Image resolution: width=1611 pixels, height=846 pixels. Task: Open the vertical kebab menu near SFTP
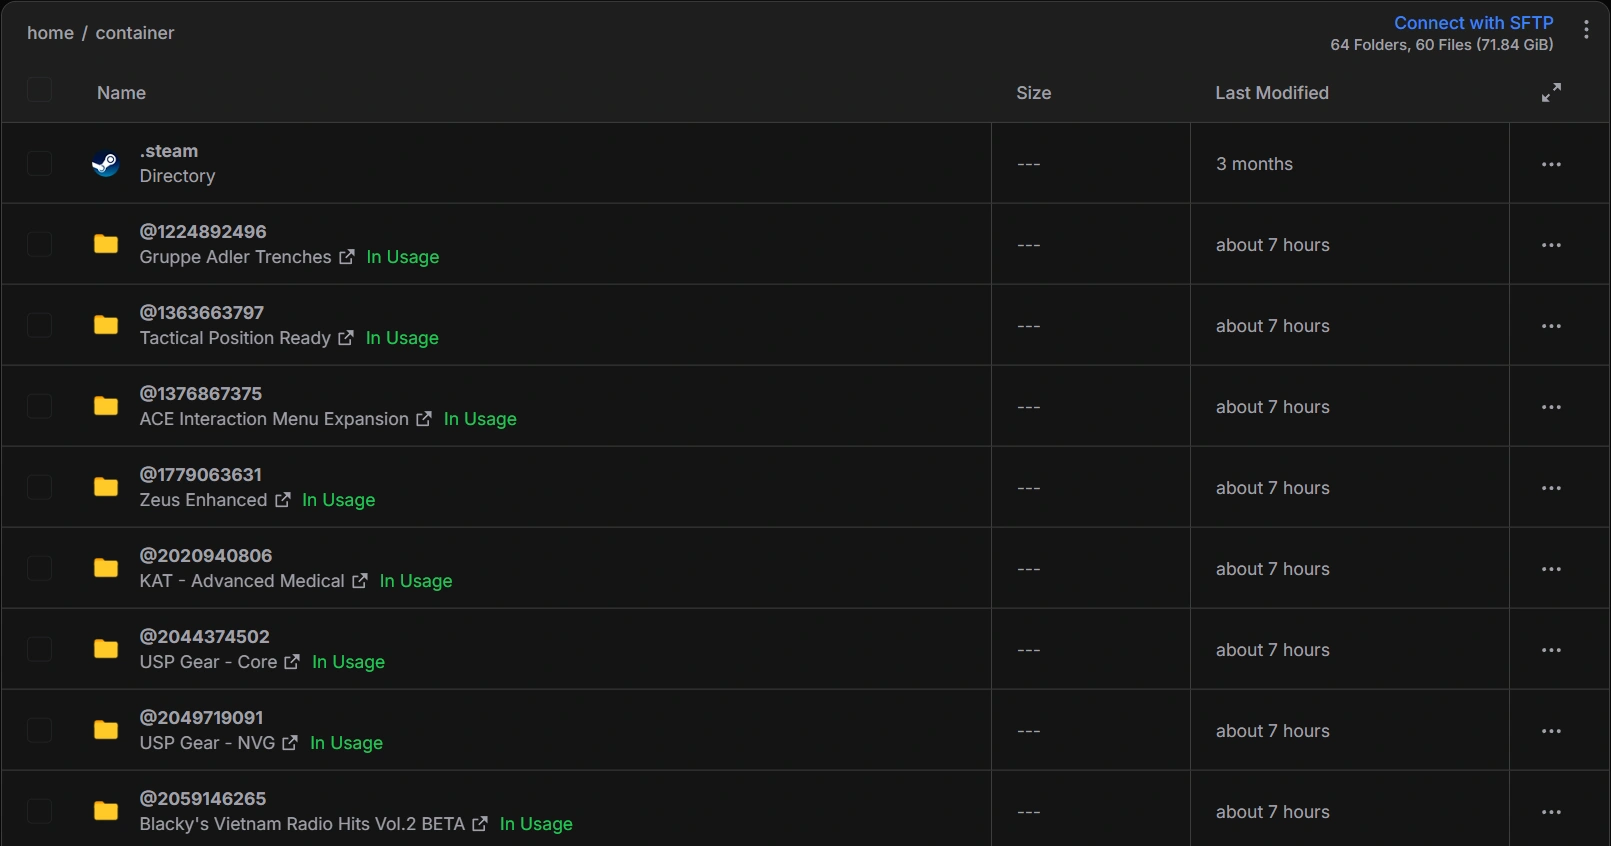[x=1586, y=30]
